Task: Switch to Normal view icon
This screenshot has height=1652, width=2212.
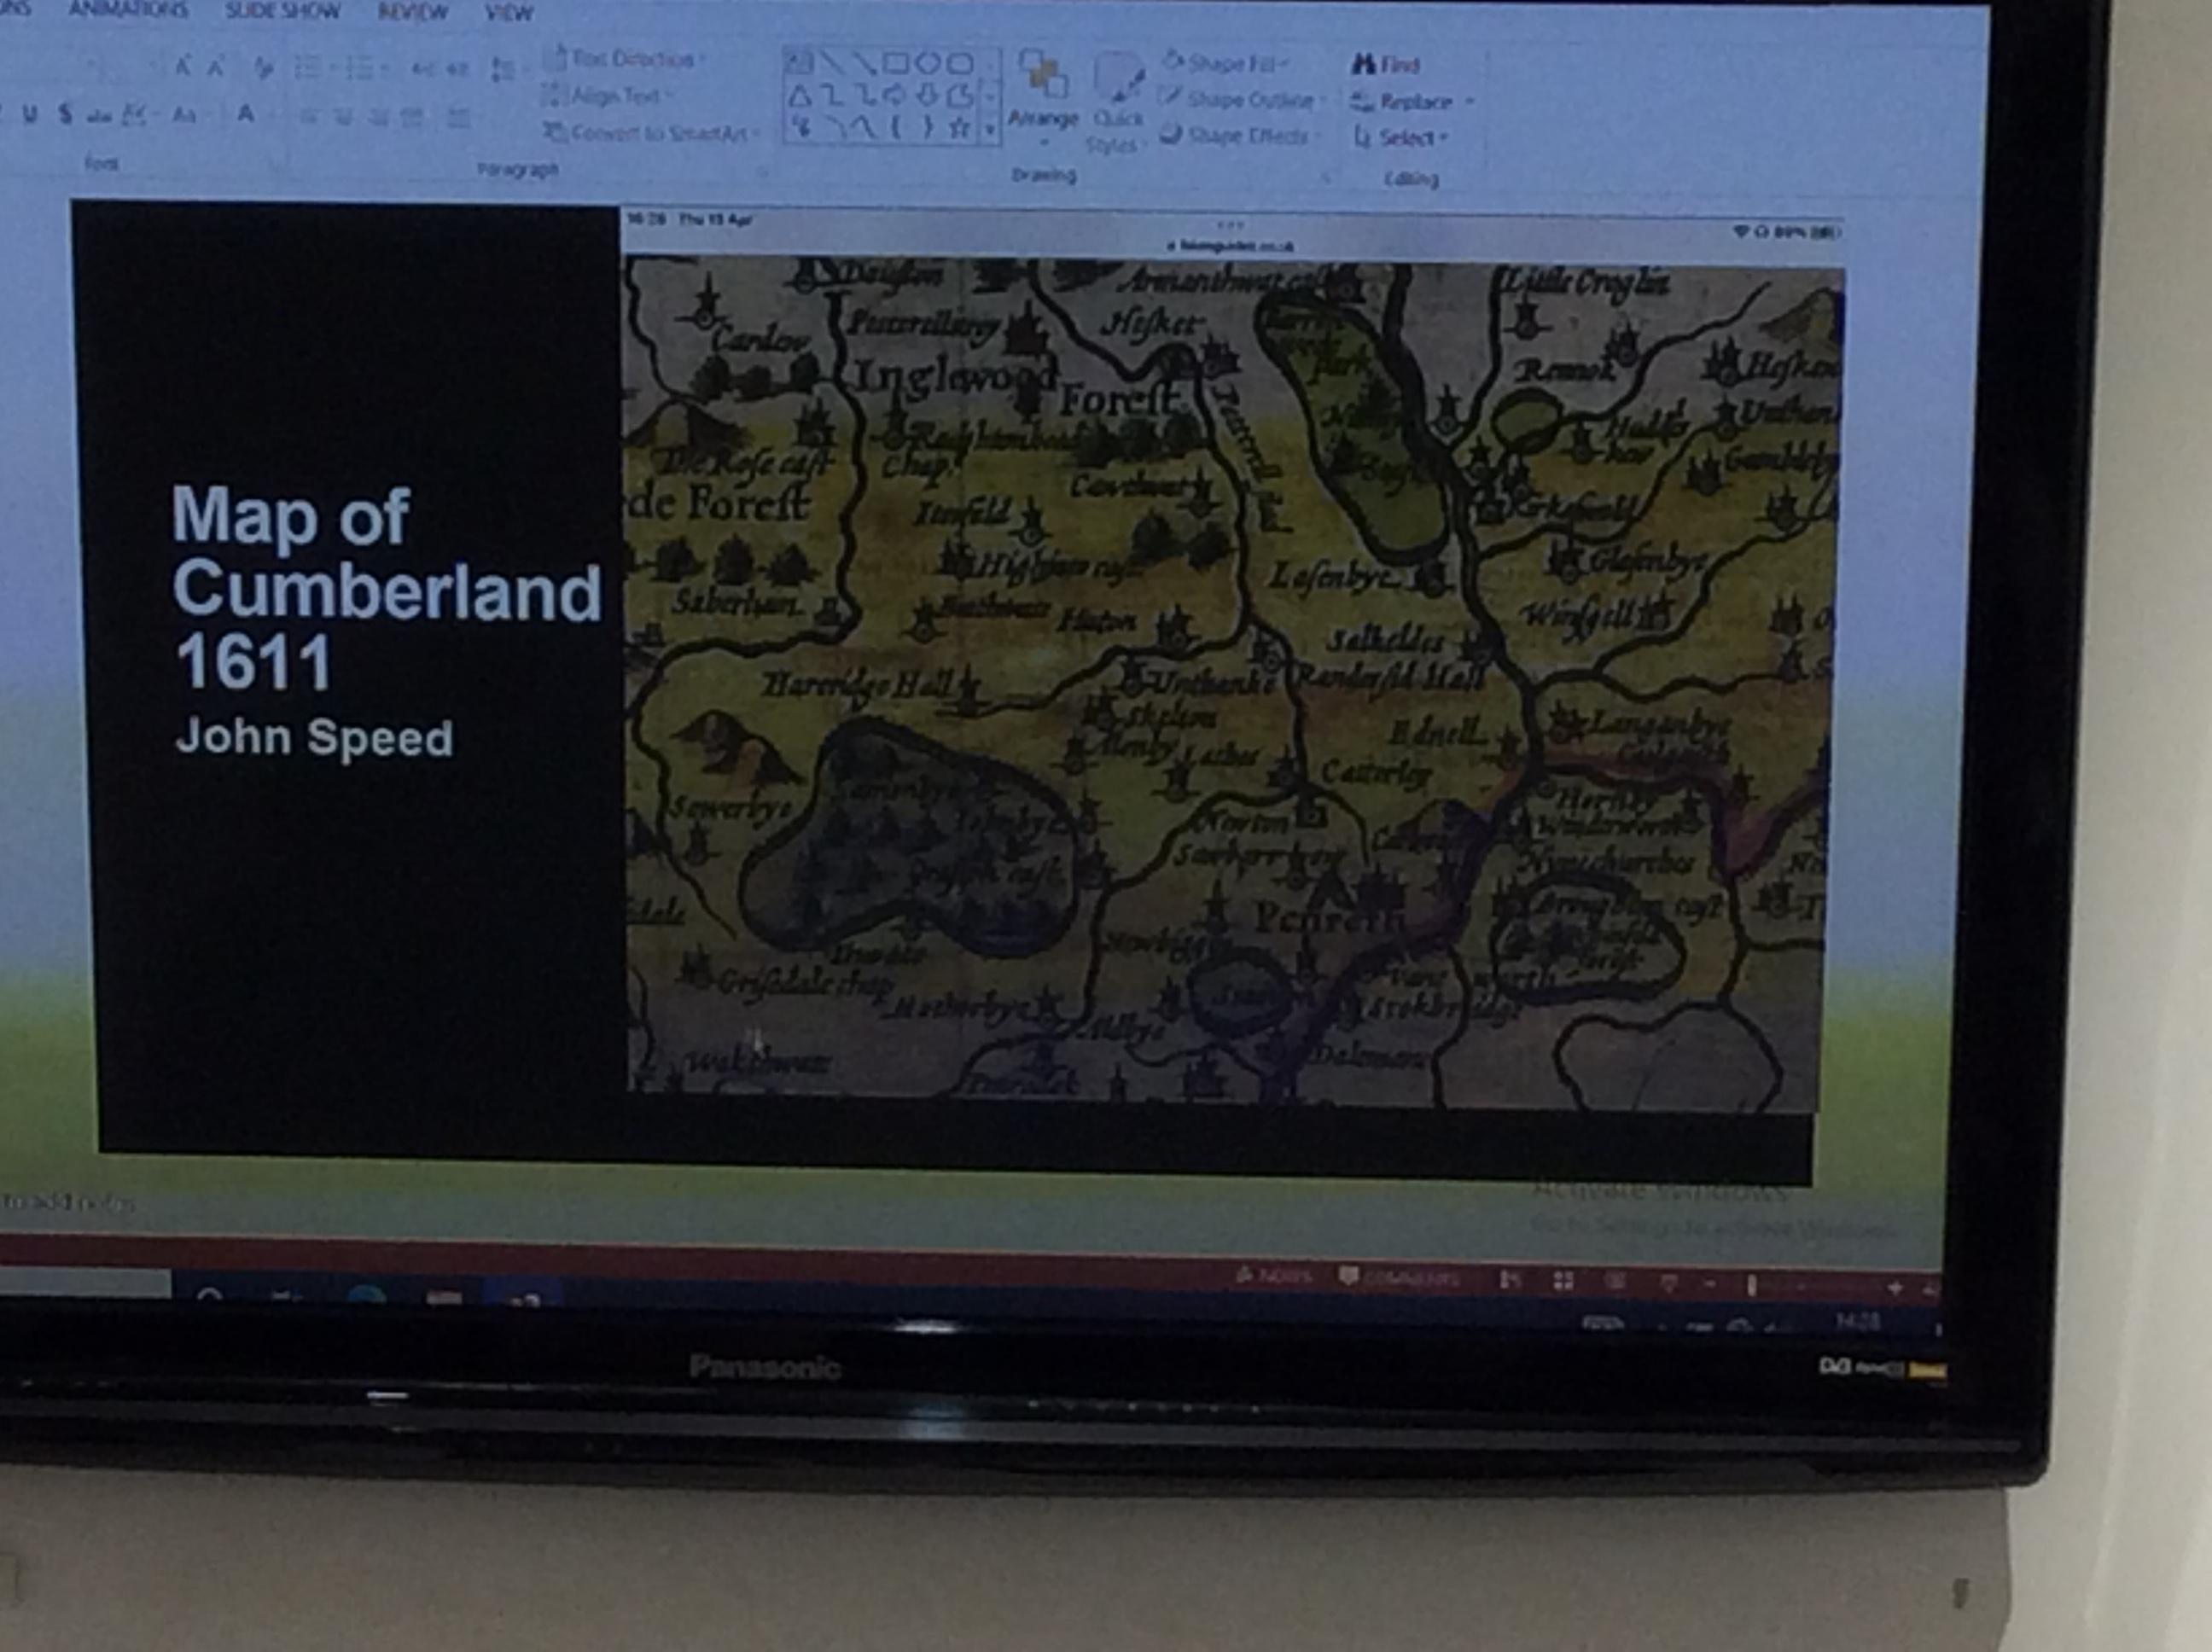Action: click(1511, 1280)
